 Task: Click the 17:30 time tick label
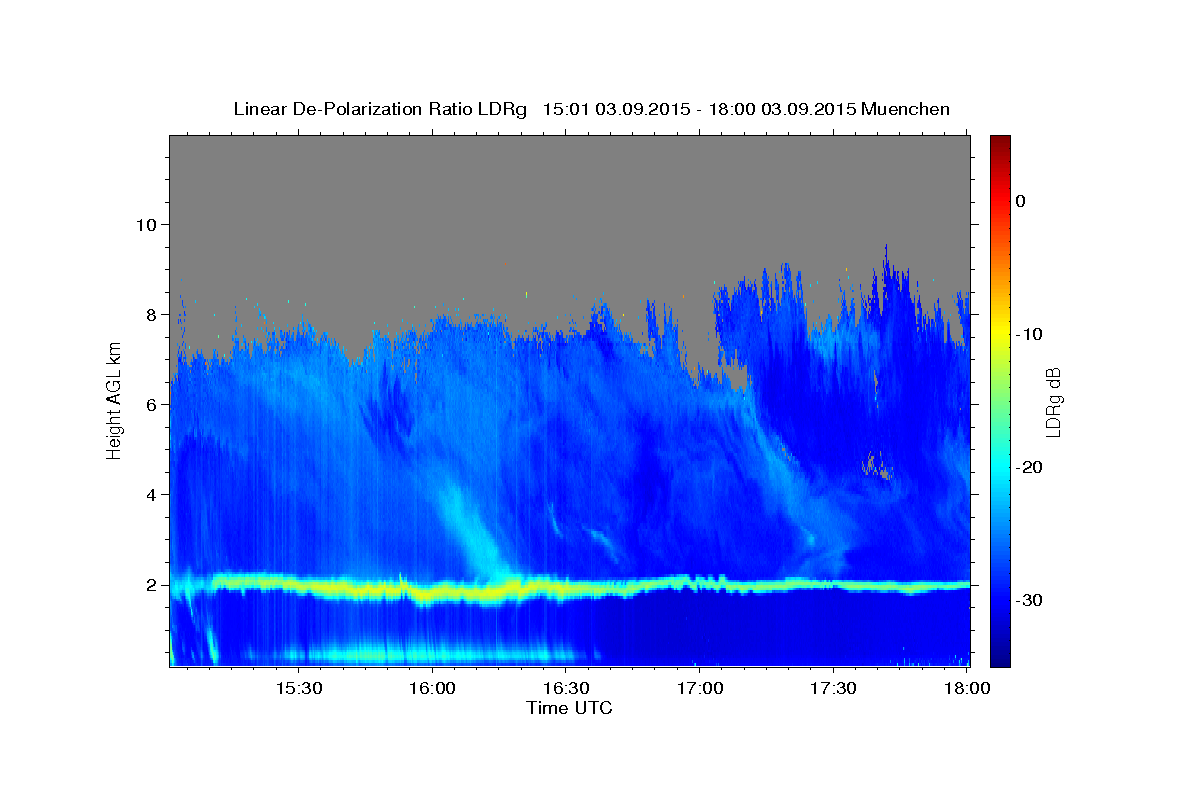click(x=833, y=689)
